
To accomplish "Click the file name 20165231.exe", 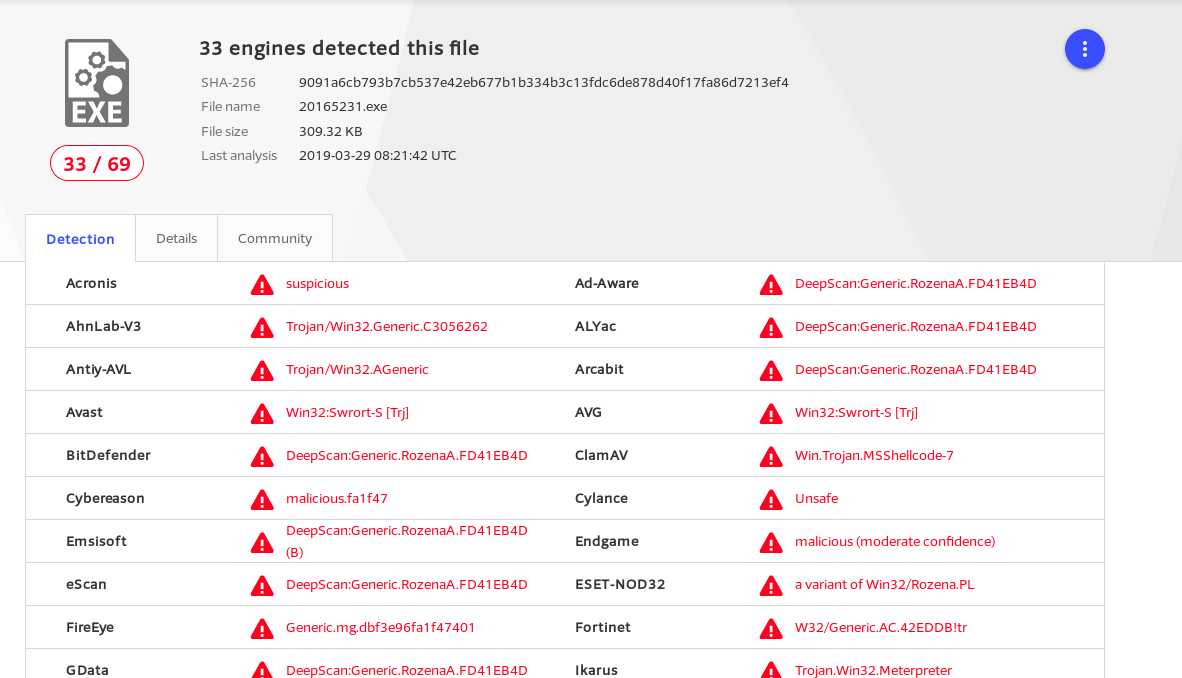I will coord(343,106).
